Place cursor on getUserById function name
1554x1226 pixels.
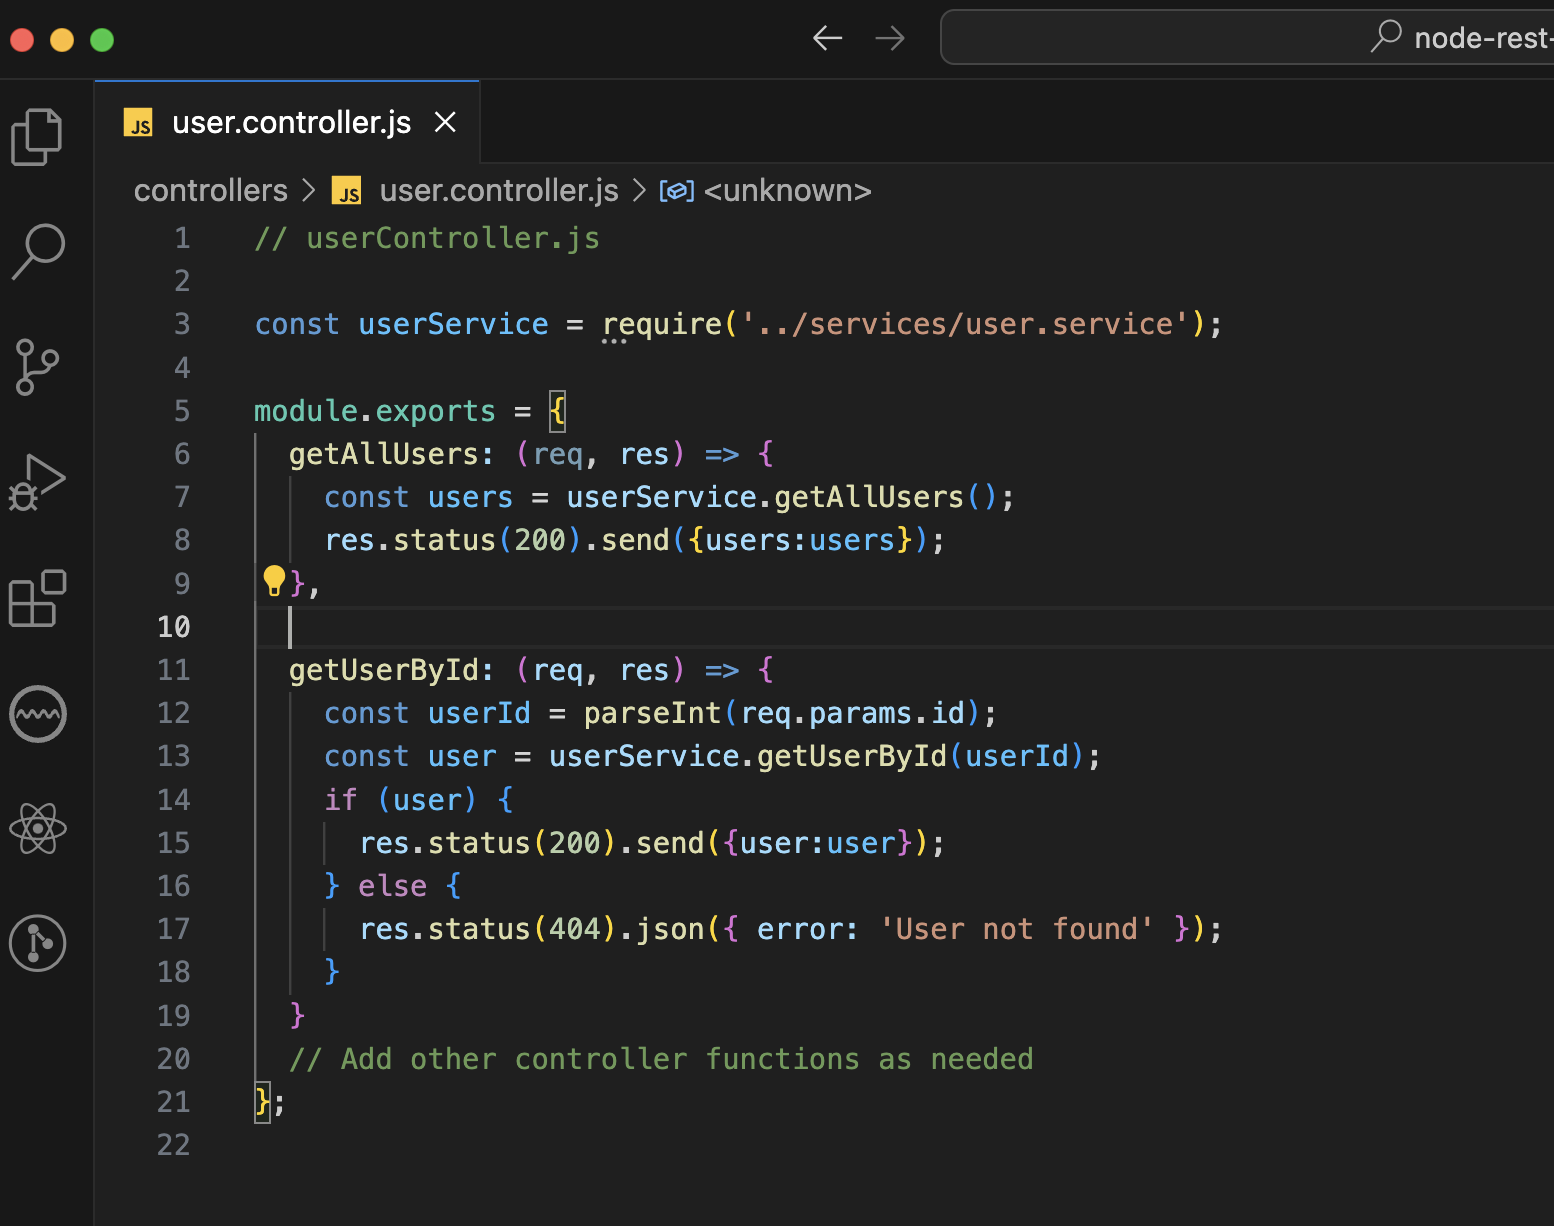(384, 670)
